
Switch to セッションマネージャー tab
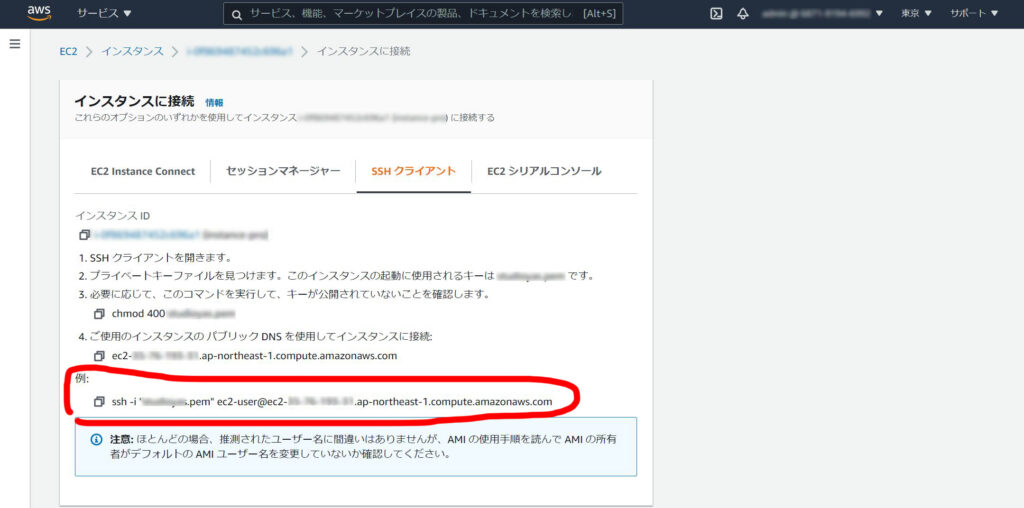point(283,171)
